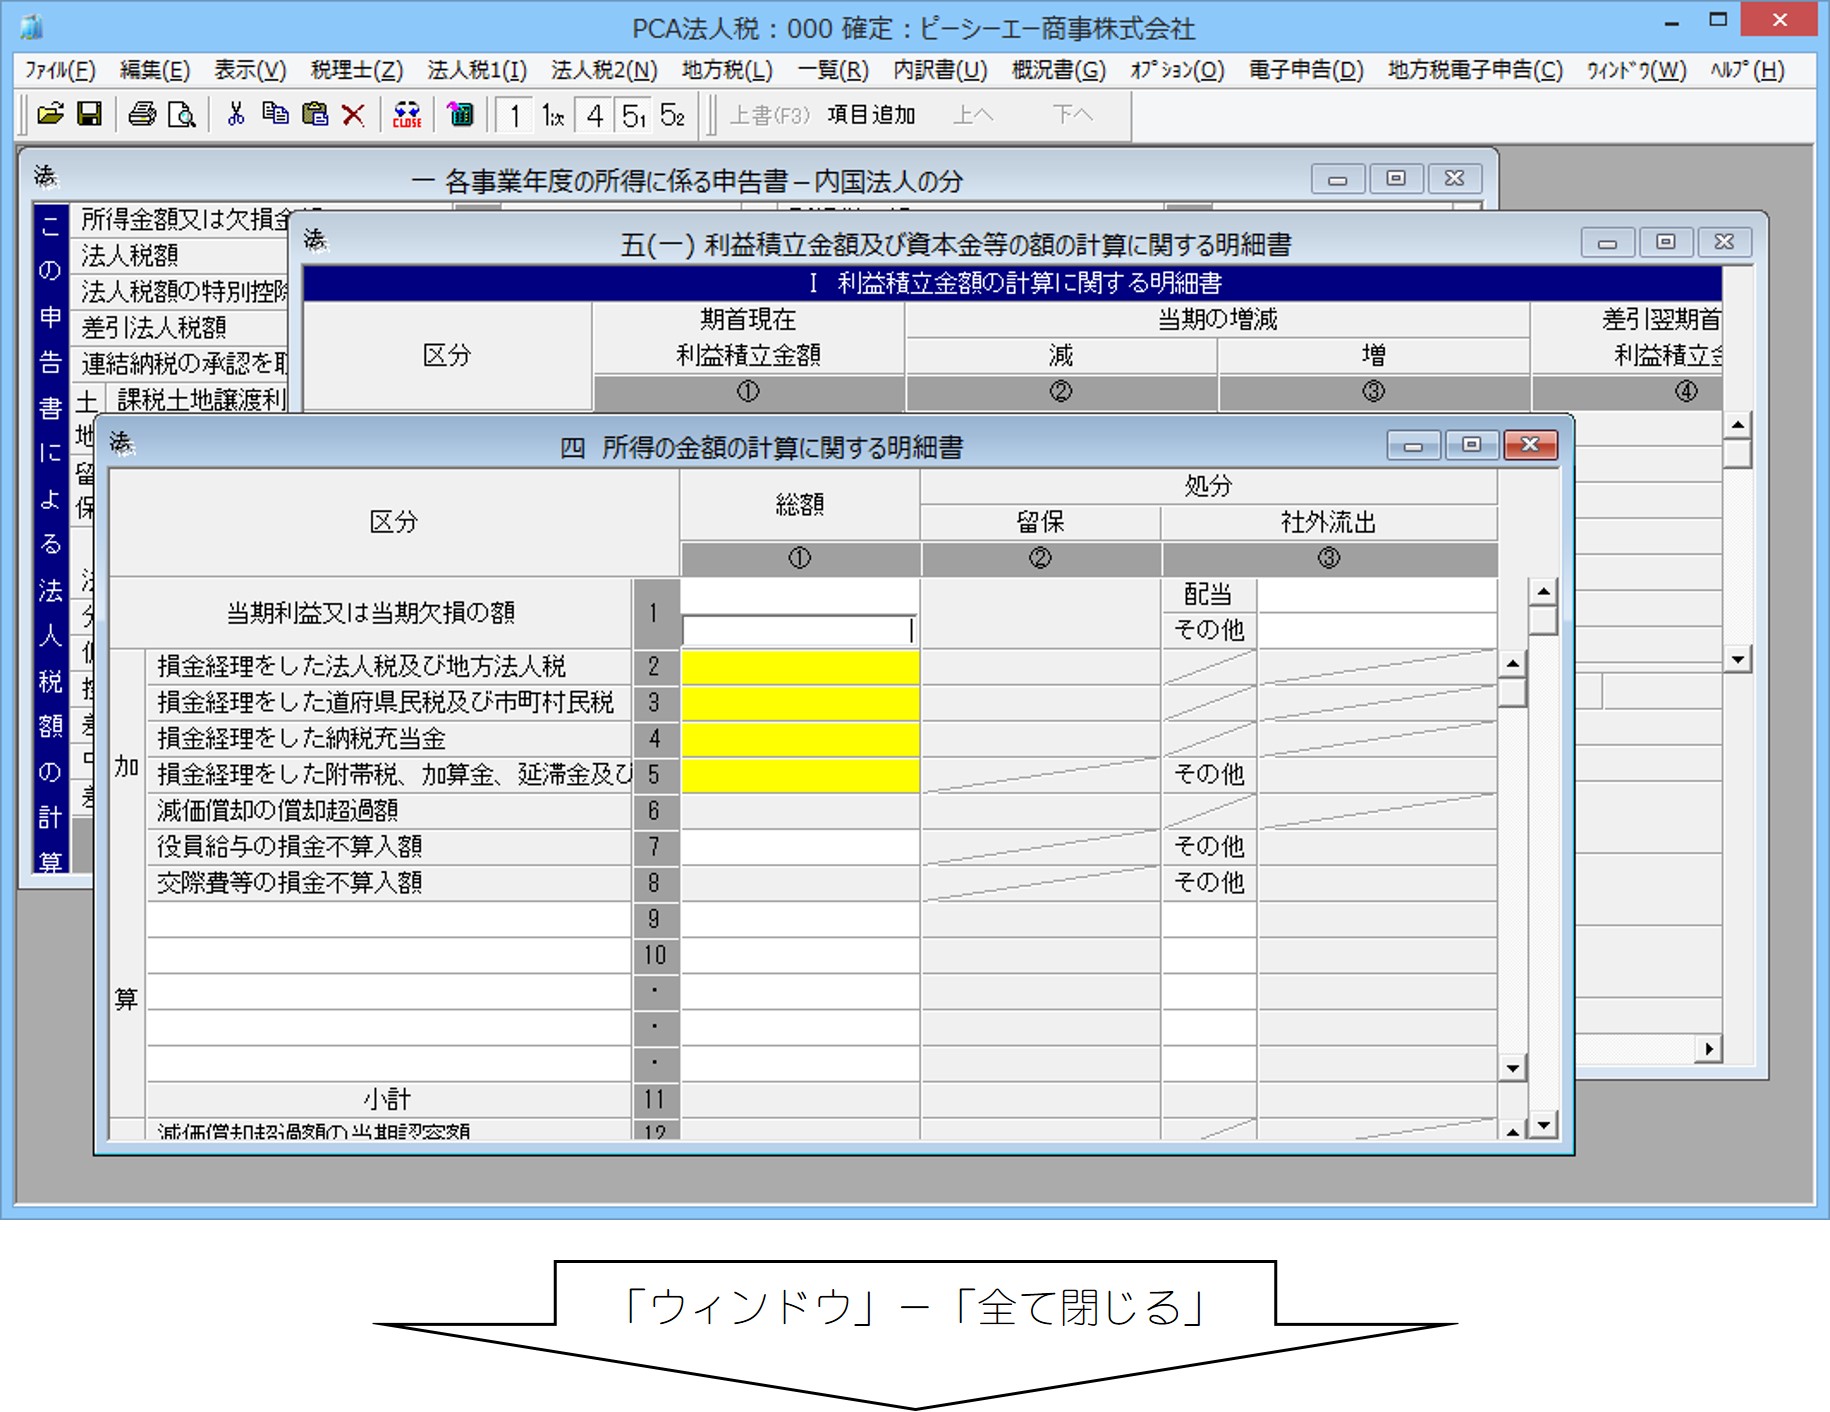Click right arrow of horizontal scrollbar in 五(一) window

click(1709, 1048)
